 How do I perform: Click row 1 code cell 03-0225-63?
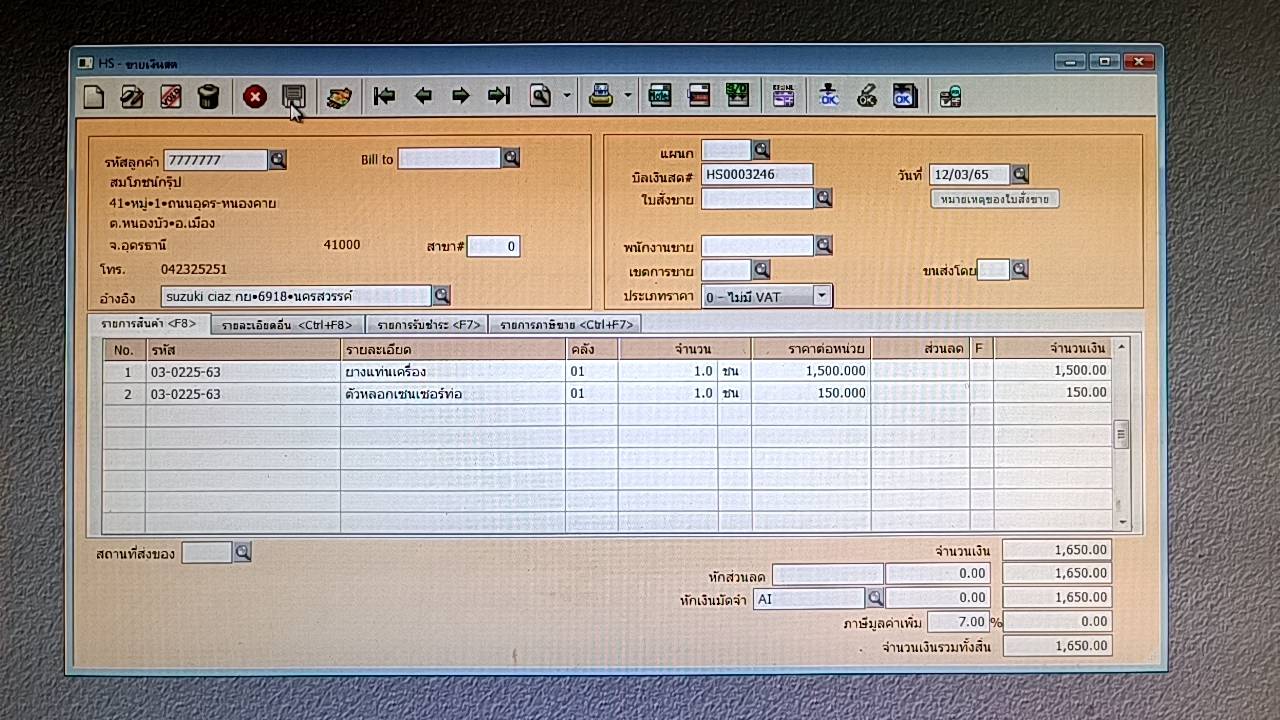[x=243, y=370]
